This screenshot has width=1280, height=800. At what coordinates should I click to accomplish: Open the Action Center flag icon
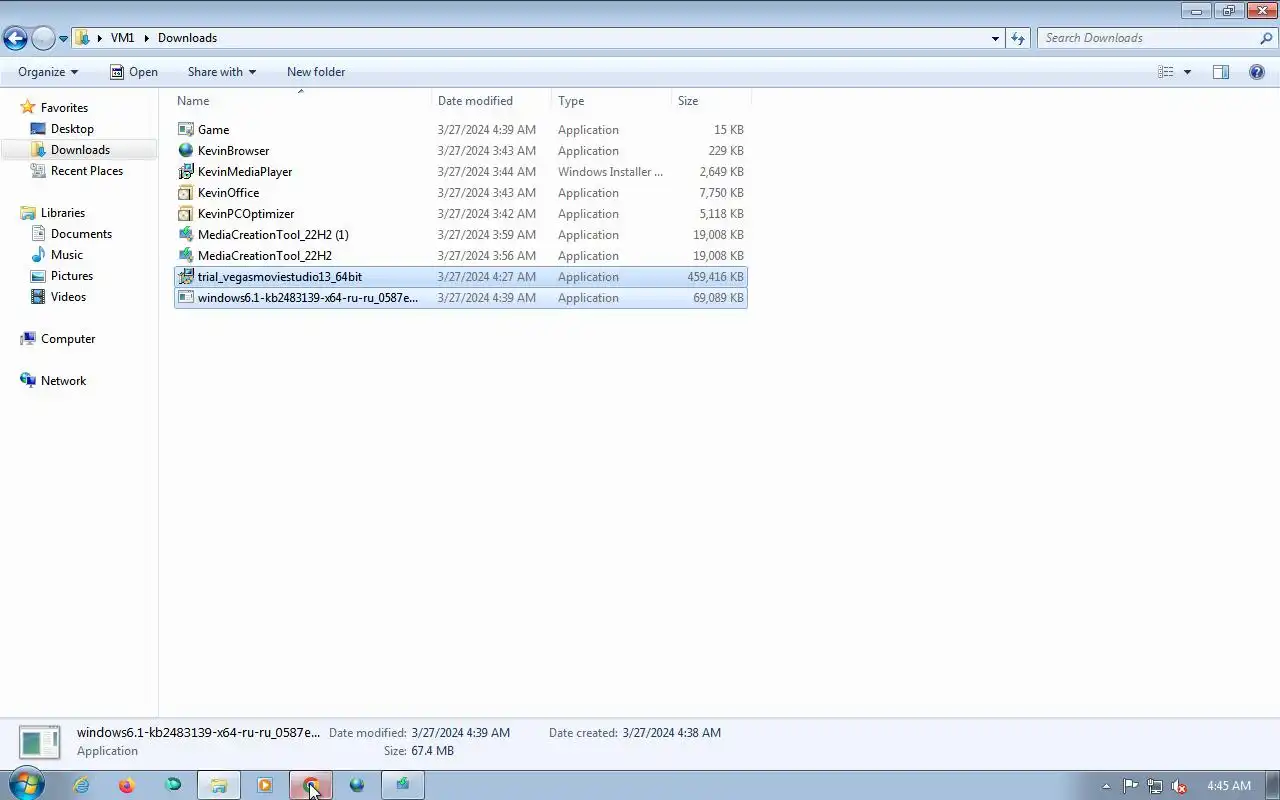[1130, 786]
